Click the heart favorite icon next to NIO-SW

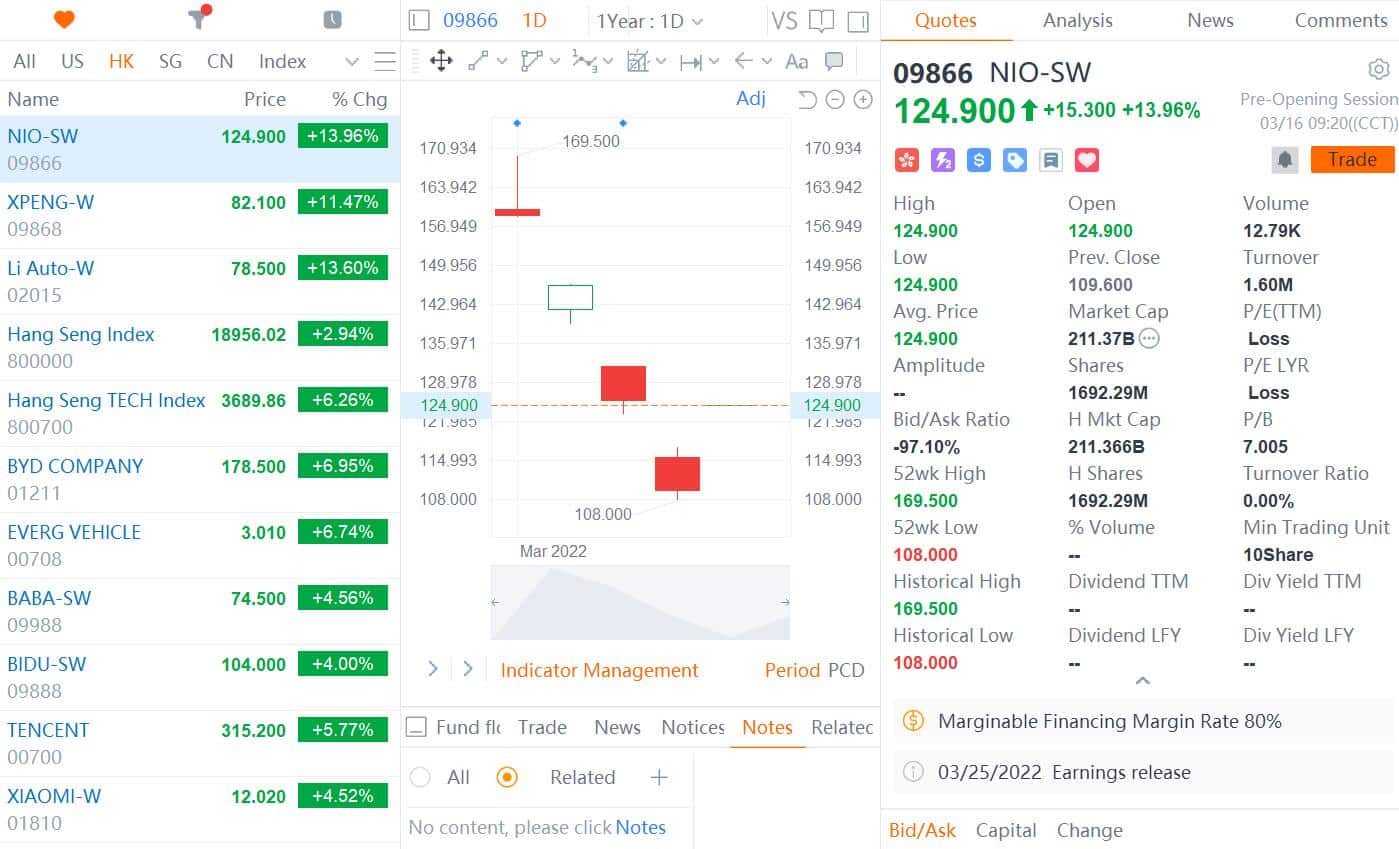1086,159
